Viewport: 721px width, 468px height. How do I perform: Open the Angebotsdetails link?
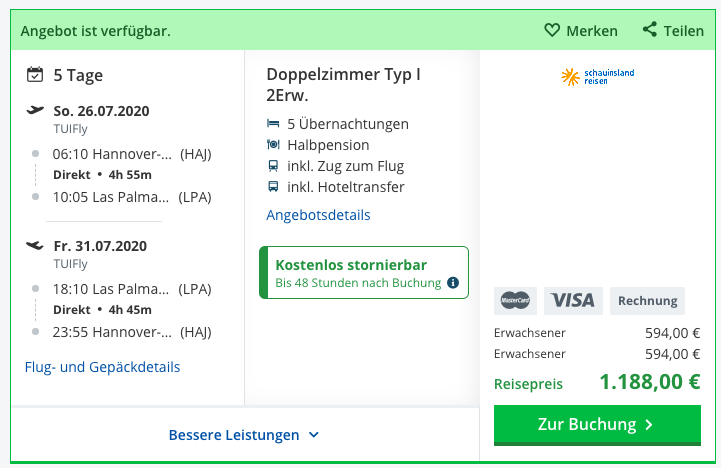(x=318, y=215)
